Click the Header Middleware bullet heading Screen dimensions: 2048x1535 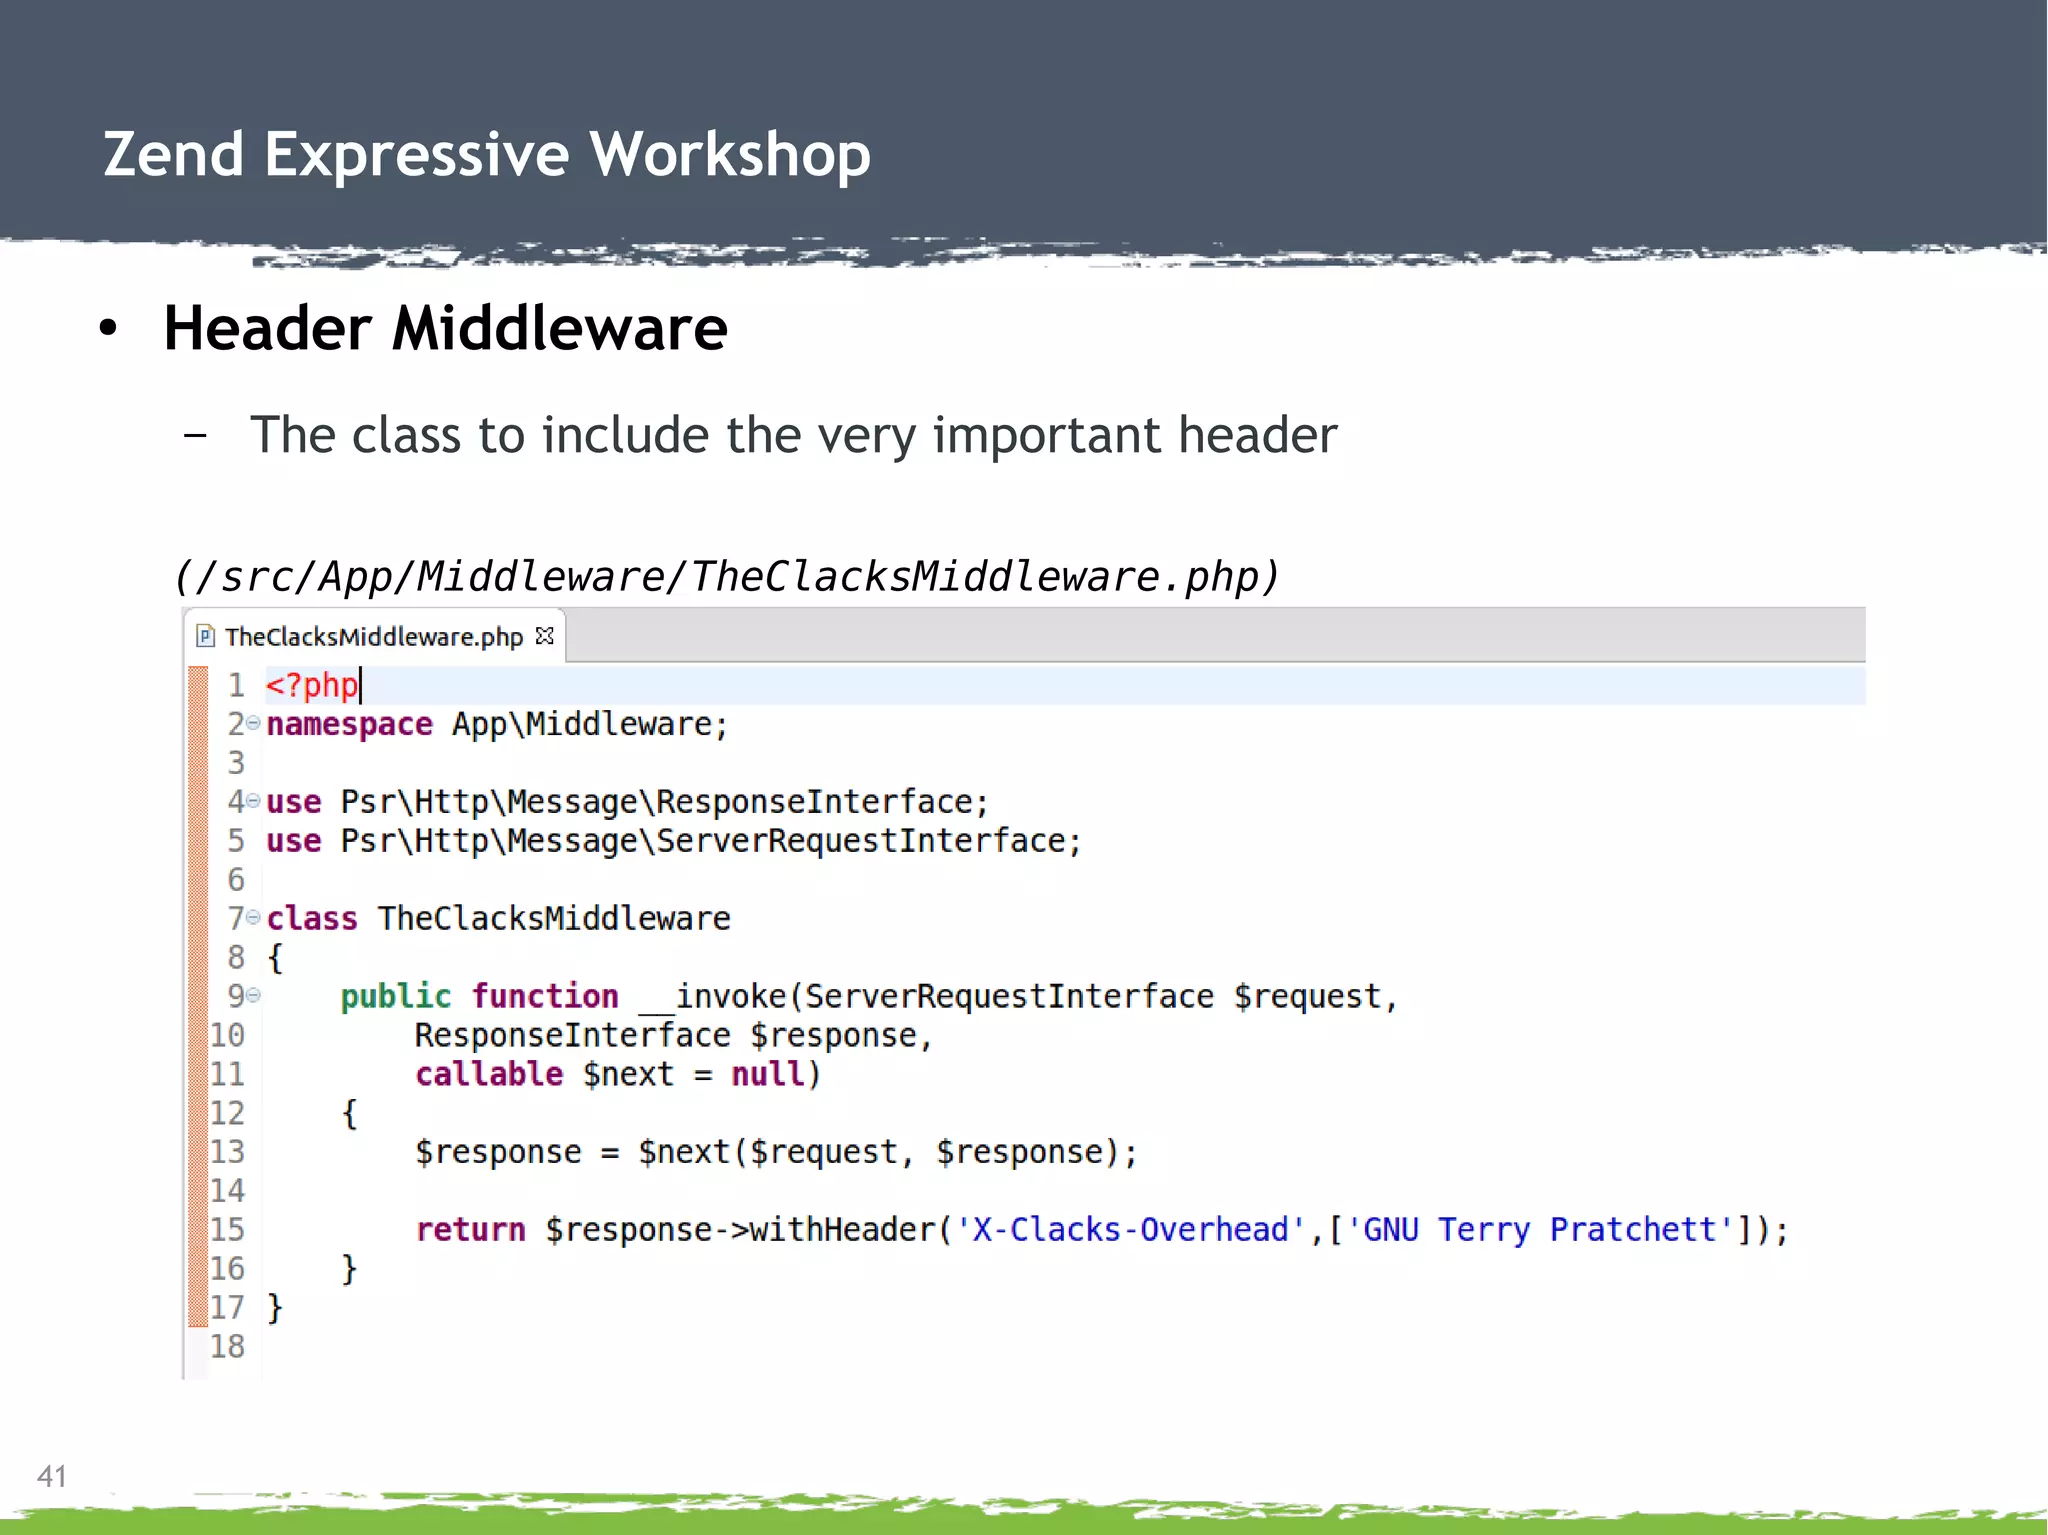(x=445, y=328)
